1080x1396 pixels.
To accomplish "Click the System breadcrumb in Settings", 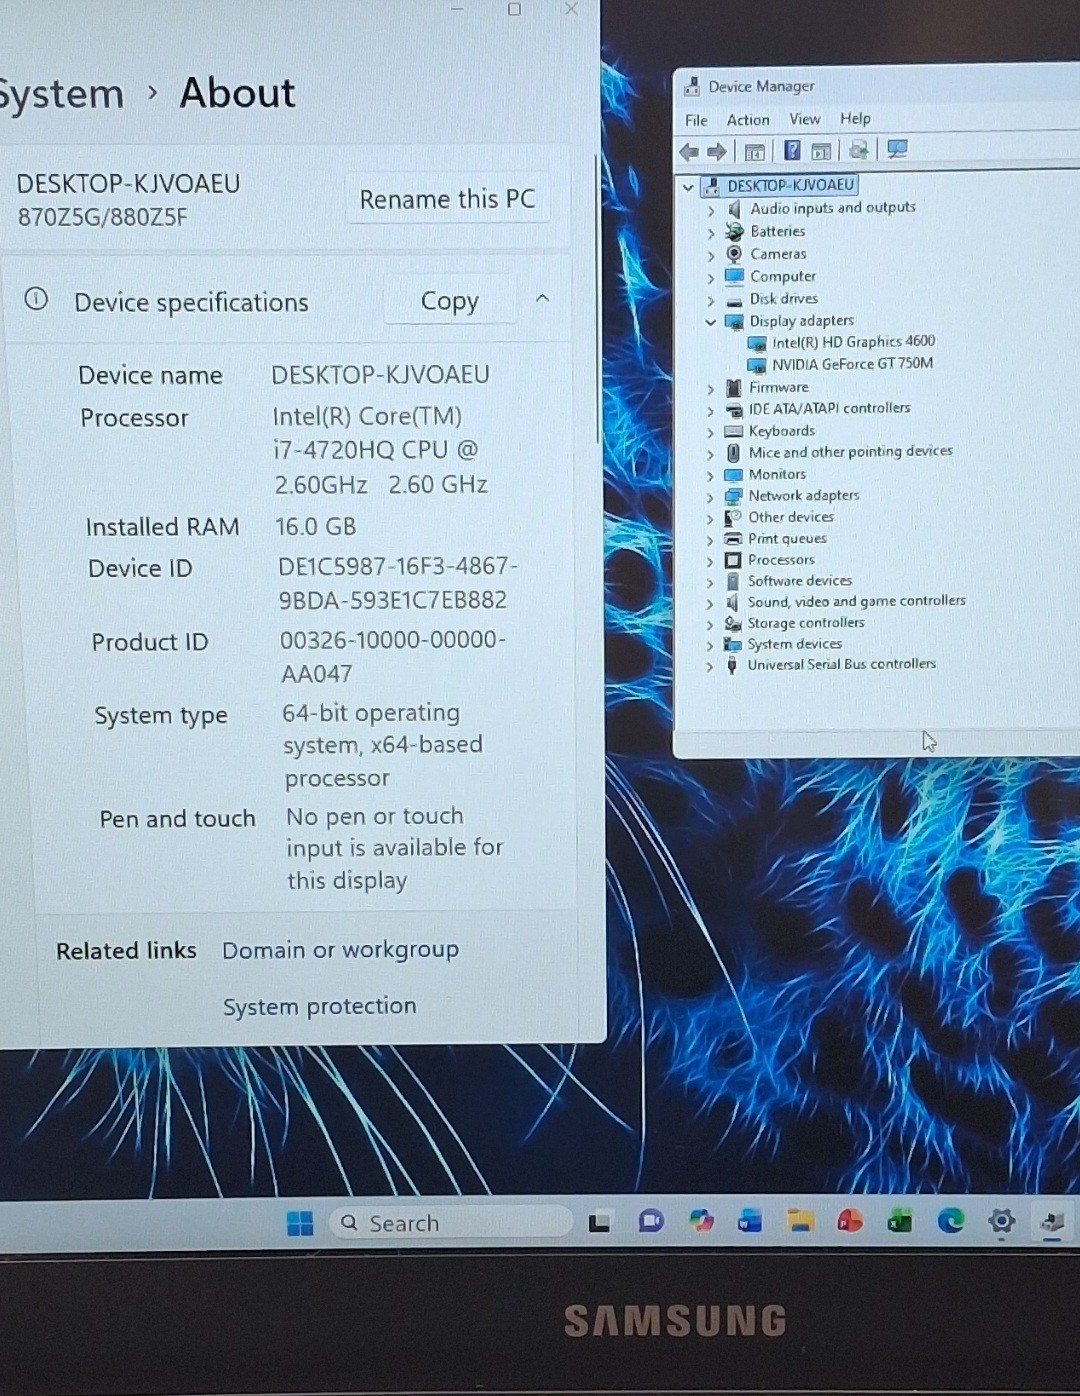I will (60, 94).
